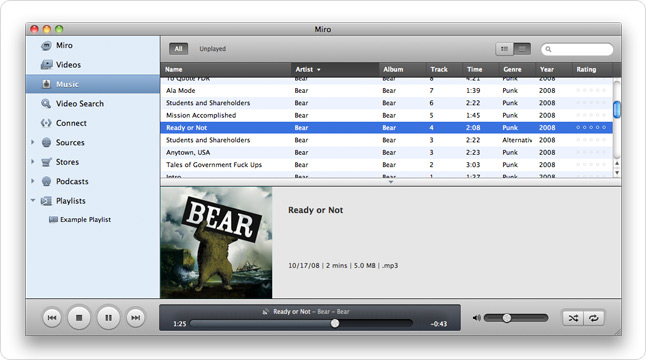
Task: Select Anytown, USA track
Action: pos(386,152)
